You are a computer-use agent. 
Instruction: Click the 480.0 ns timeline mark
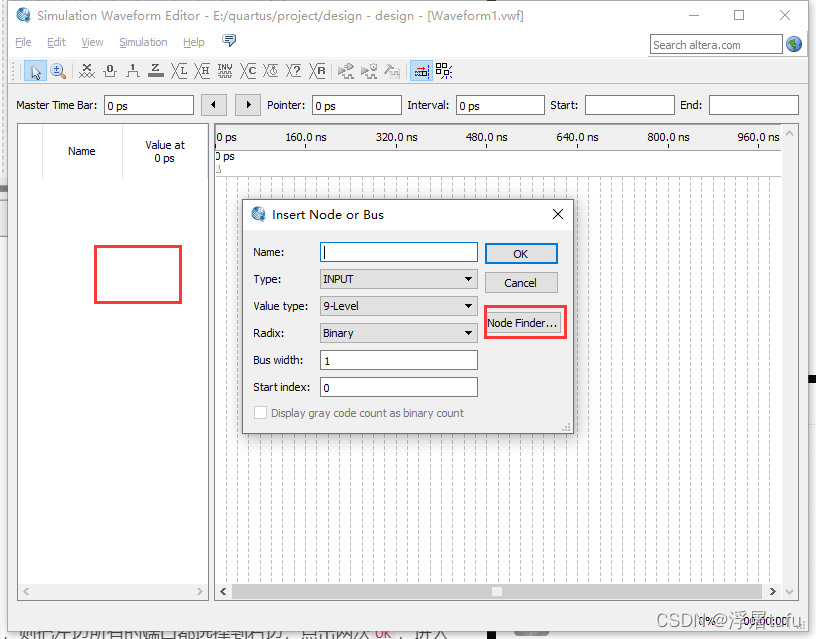pyautogui.click(x=487, y=137)
